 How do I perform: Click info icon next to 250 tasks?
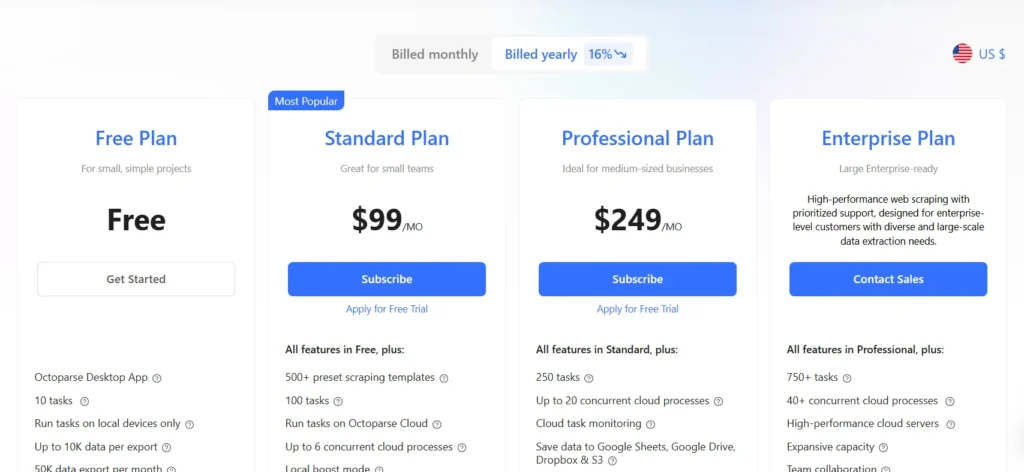pos(588,378)
